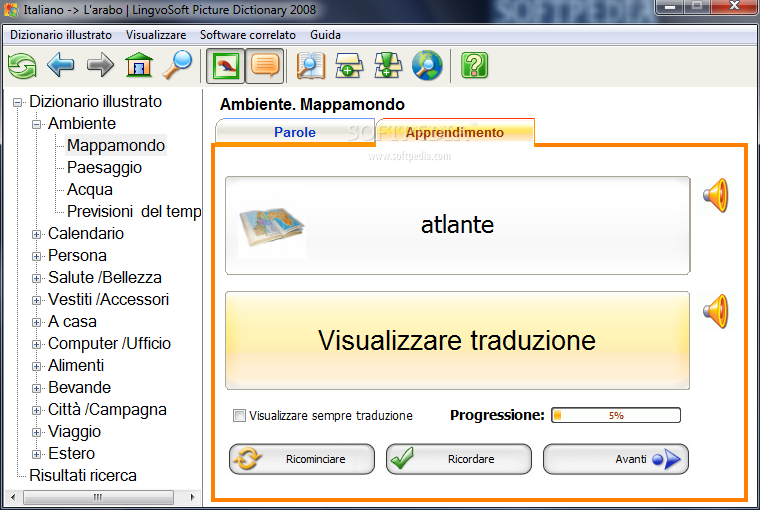Click the Ambiente. Mappamondo heading
Image resolution: width=760 pixels, height=510 pixels.
point(312,104)
